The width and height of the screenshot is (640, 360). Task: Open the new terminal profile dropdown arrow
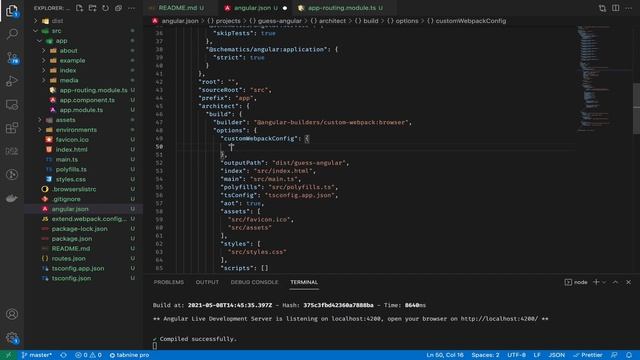[604, 282]
